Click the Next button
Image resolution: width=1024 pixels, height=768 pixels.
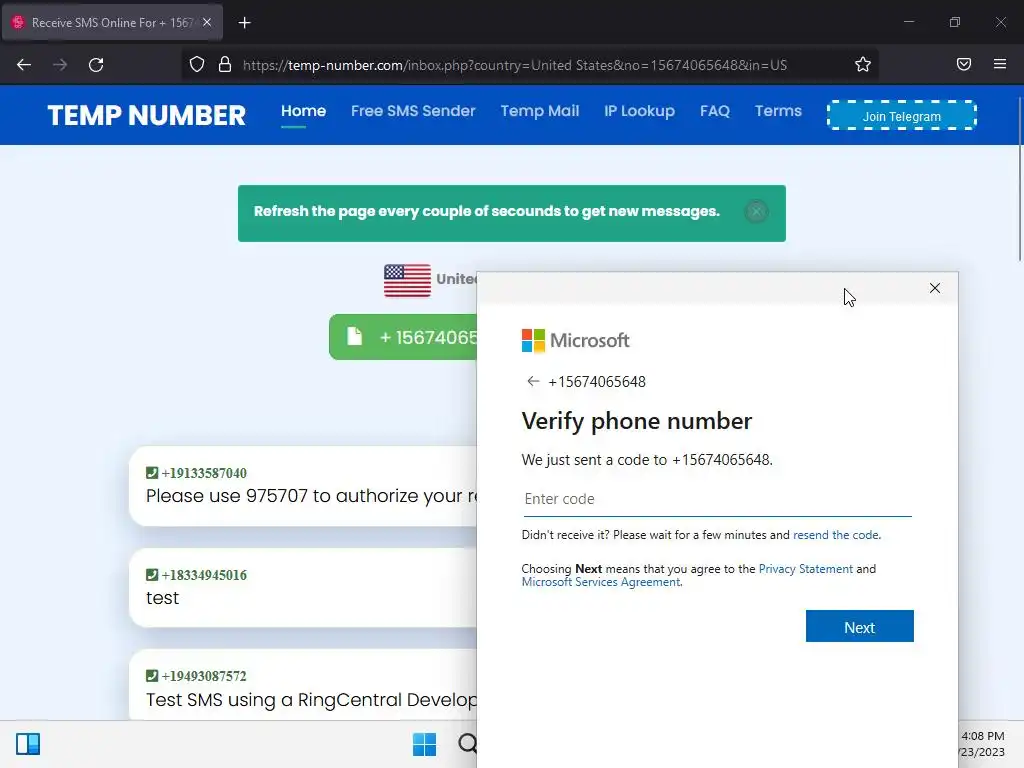859,627
